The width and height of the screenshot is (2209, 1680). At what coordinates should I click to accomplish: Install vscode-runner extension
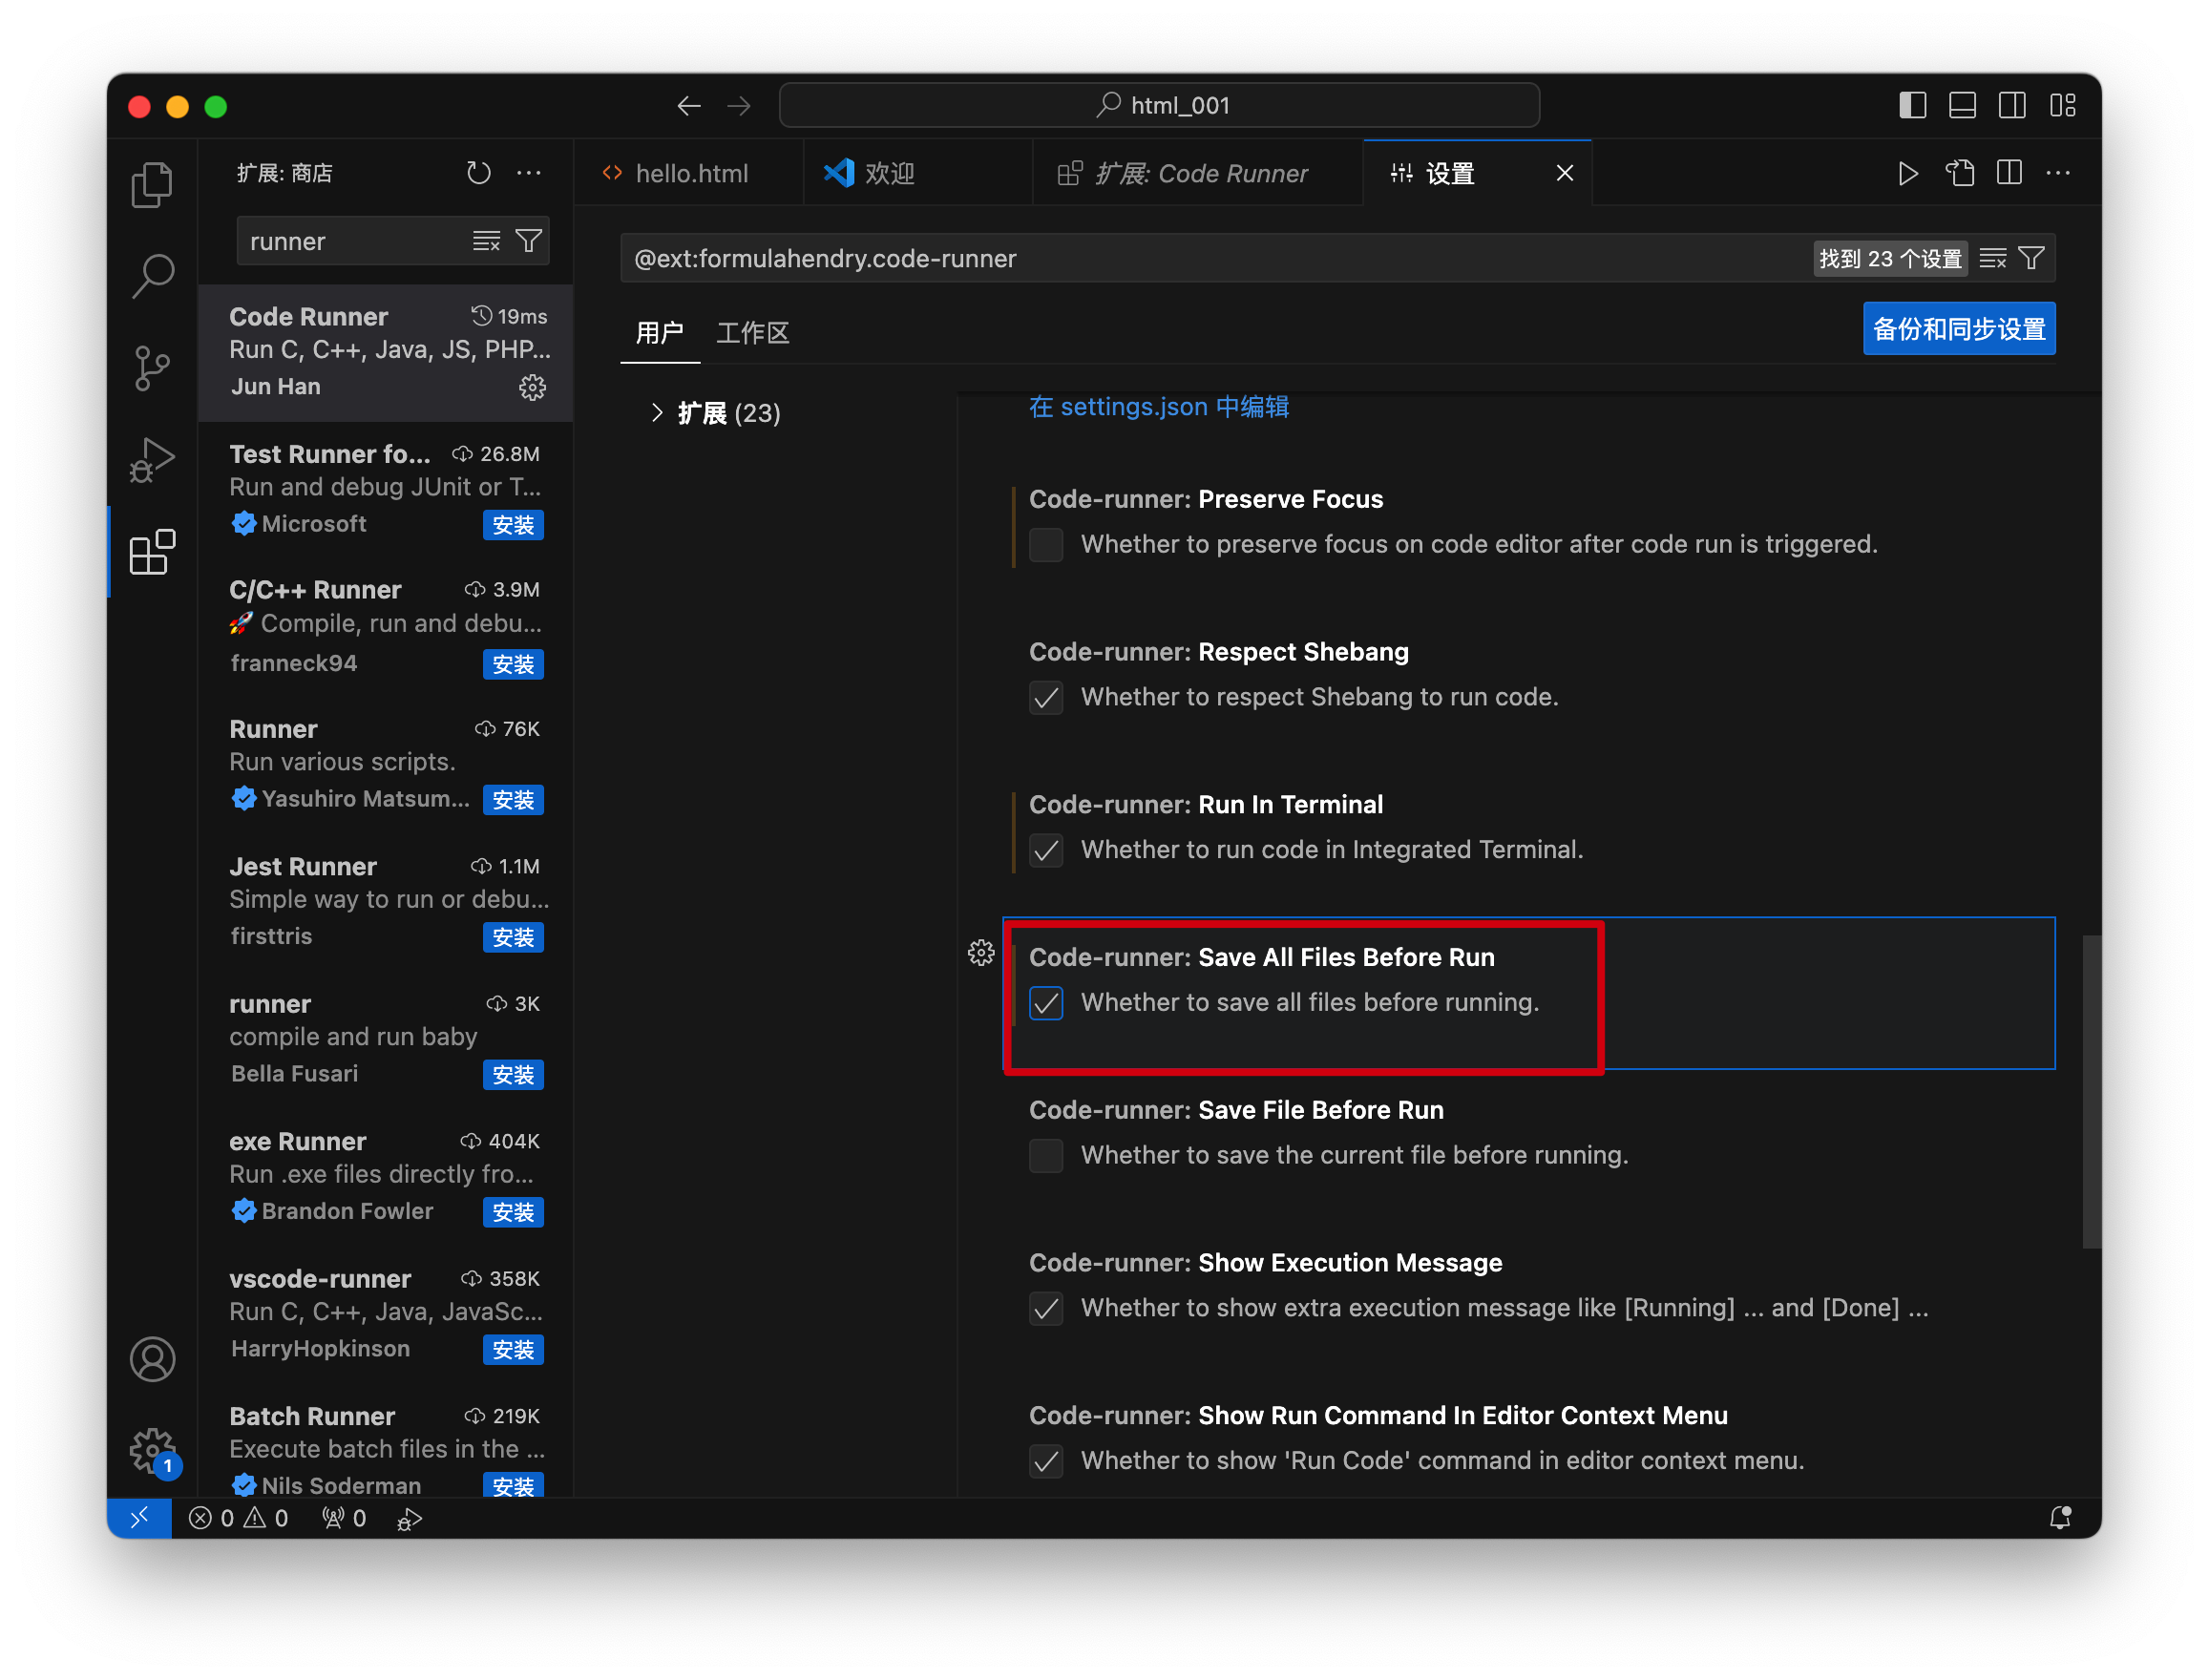(x=513, y=1349)
